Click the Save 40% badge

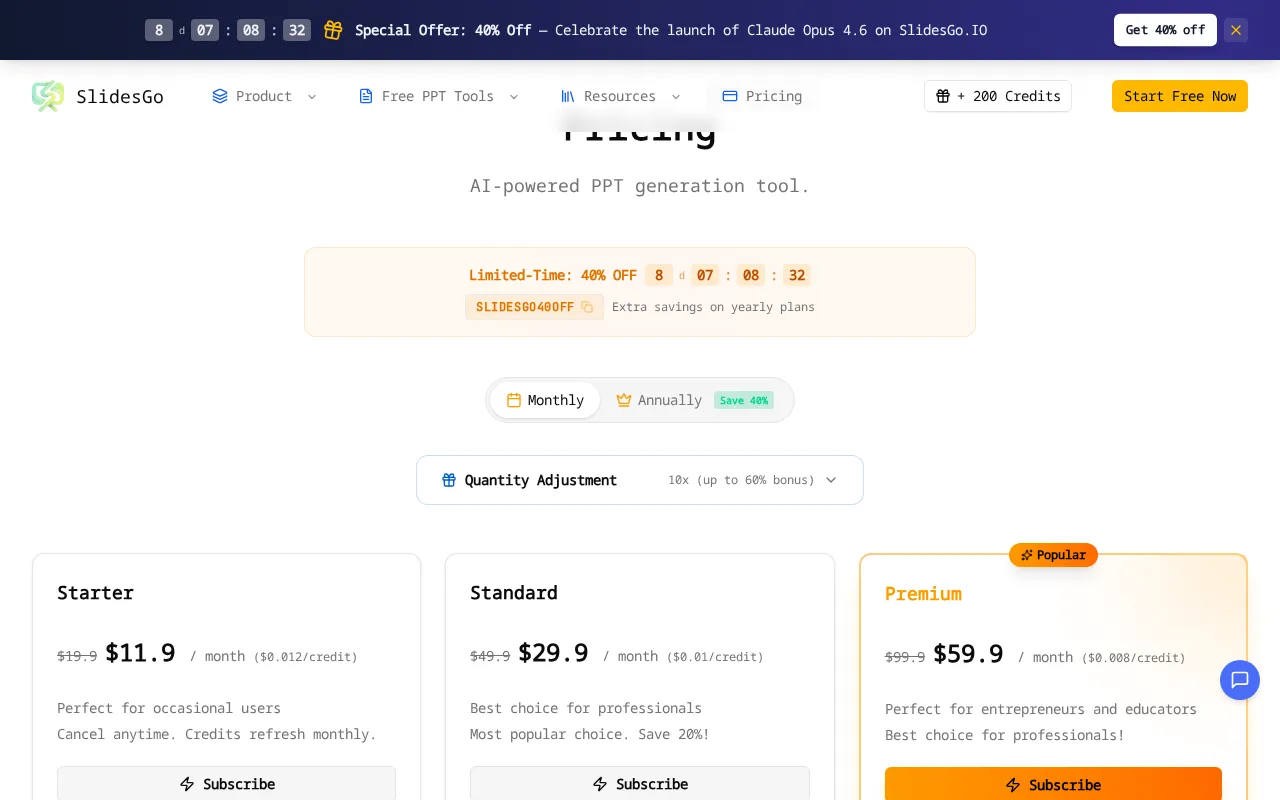point(744,400)
